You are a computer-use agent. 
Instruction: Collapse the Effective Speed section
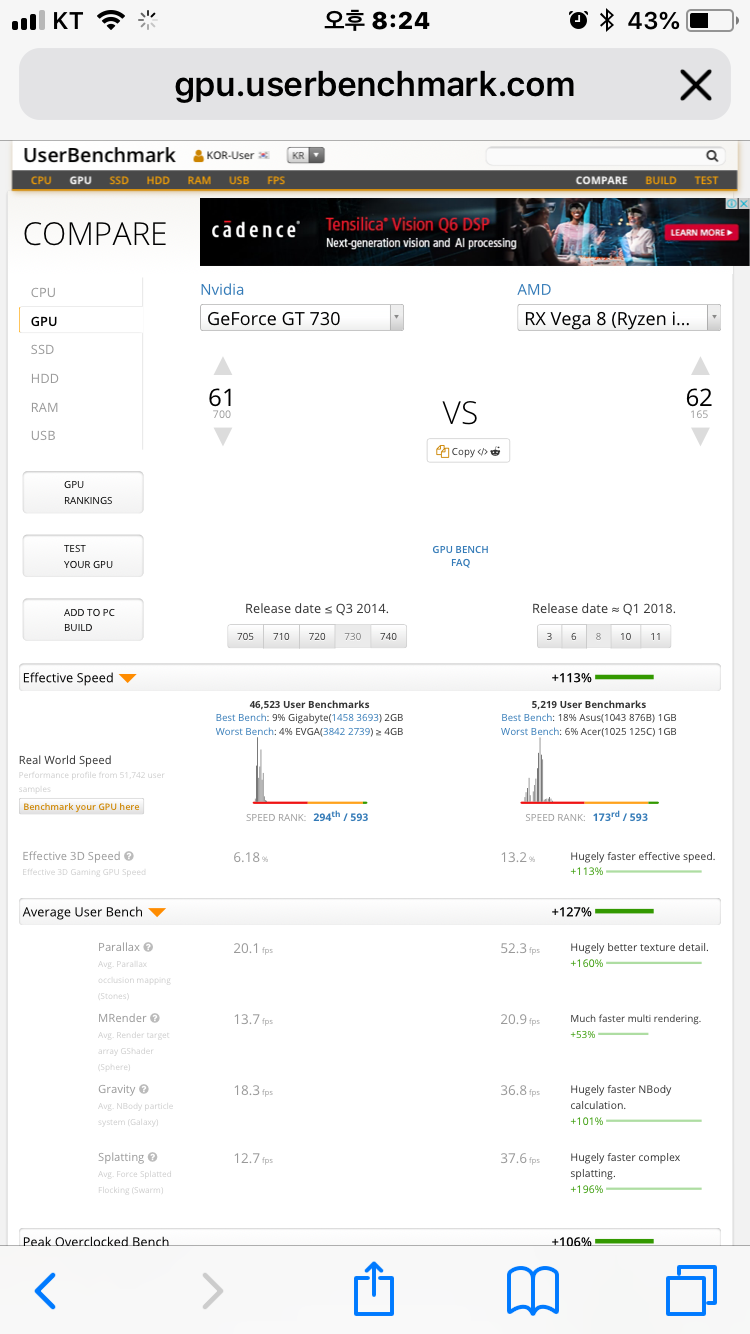tap(127, 678)
